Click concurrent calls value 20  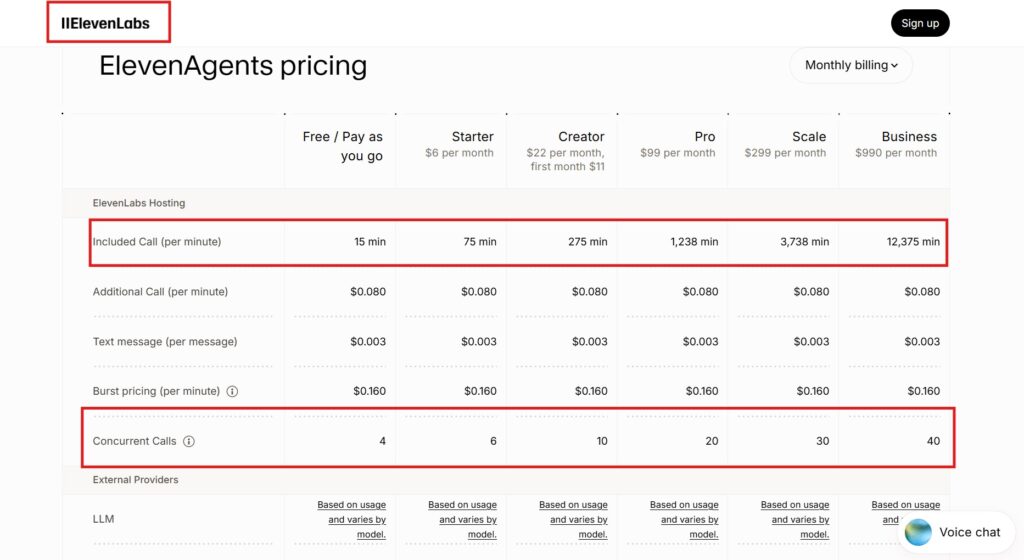click(712, 441)
